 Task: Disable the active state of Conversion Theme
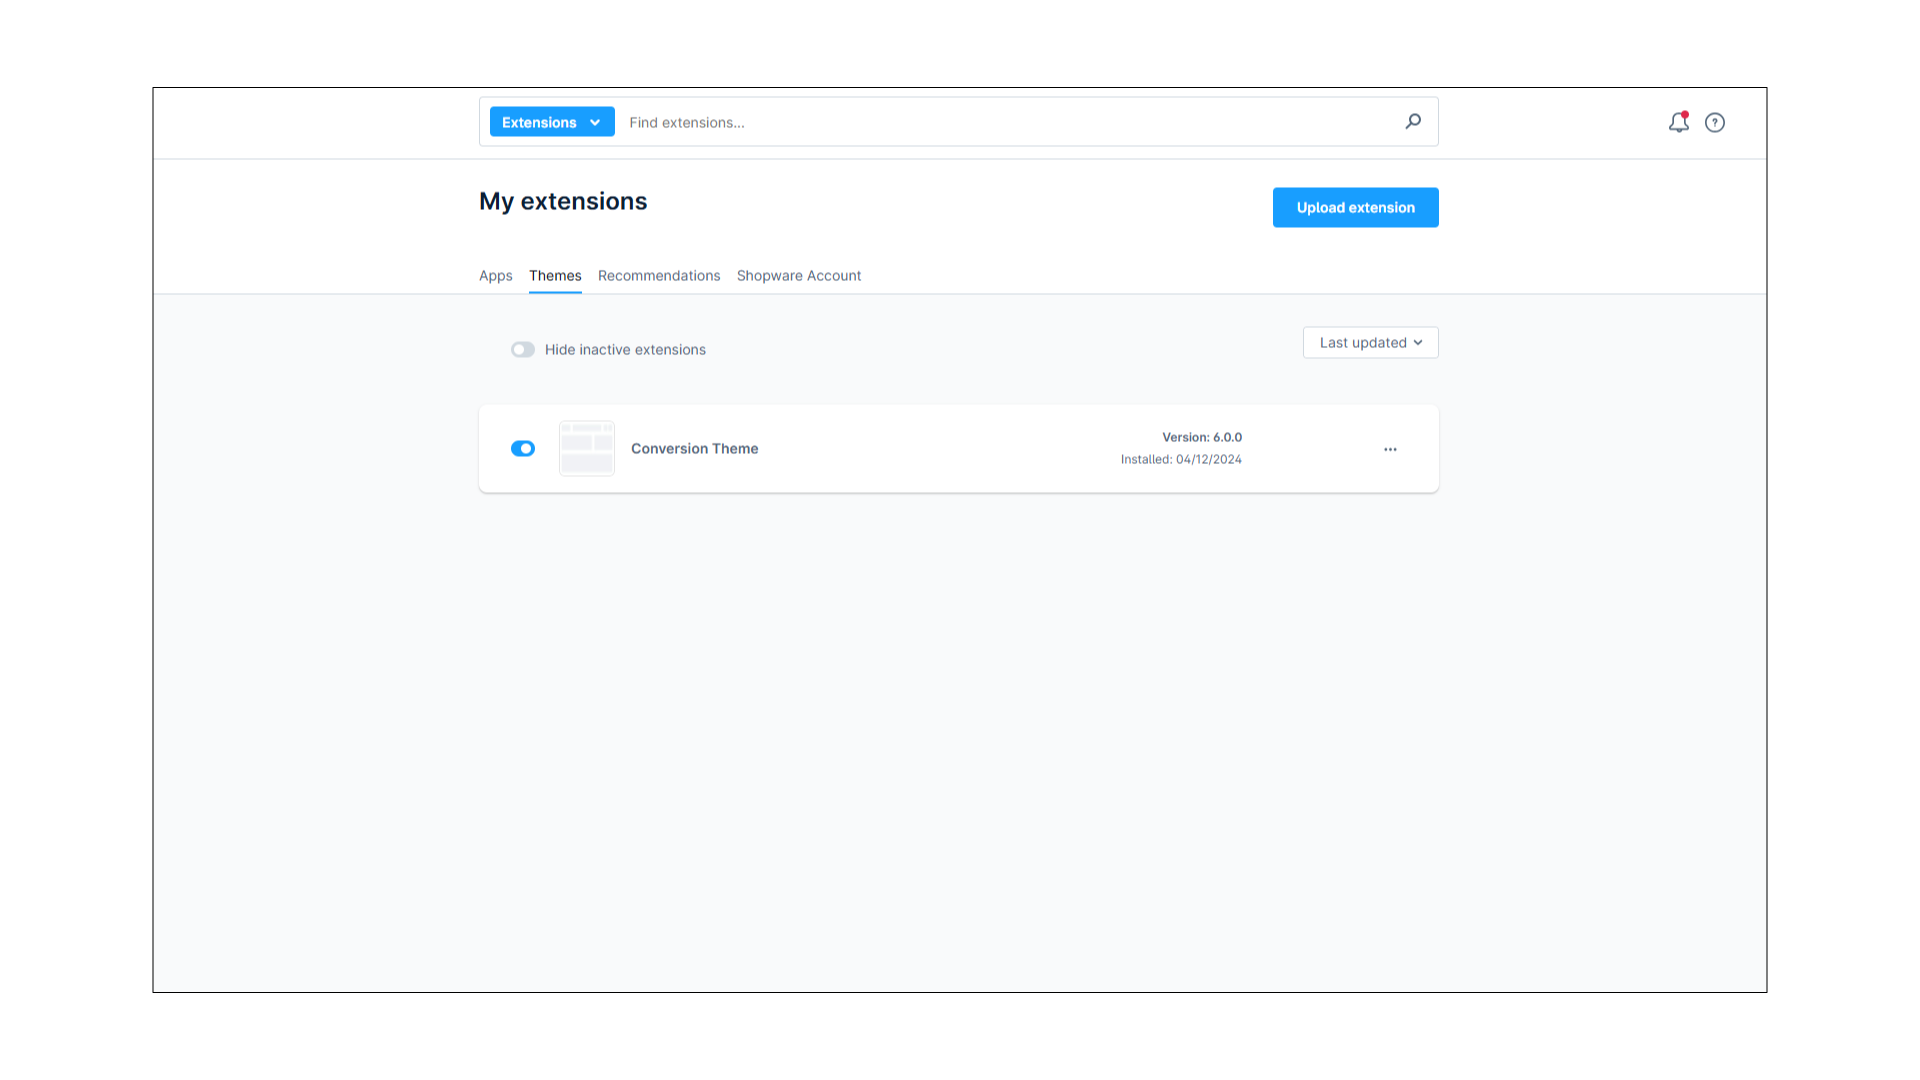point(524,448)
